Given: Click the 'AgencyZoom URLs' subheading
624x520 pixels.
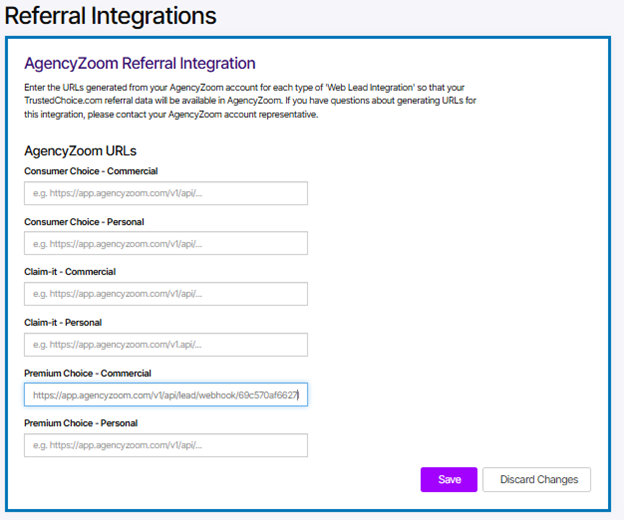Looking at the screenshot, I should tap(80, 151).
